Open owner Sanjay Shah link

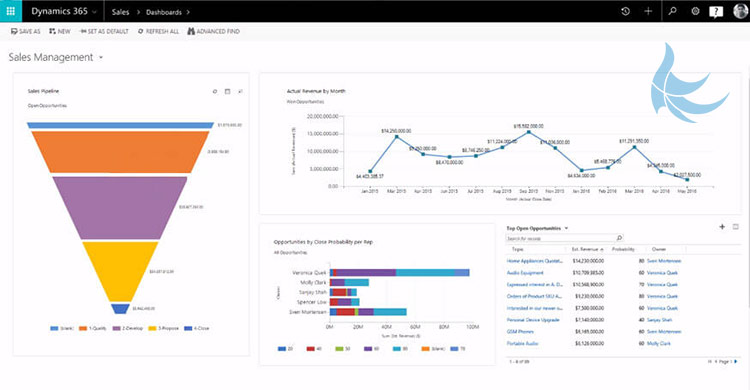[x=659, y=320]
